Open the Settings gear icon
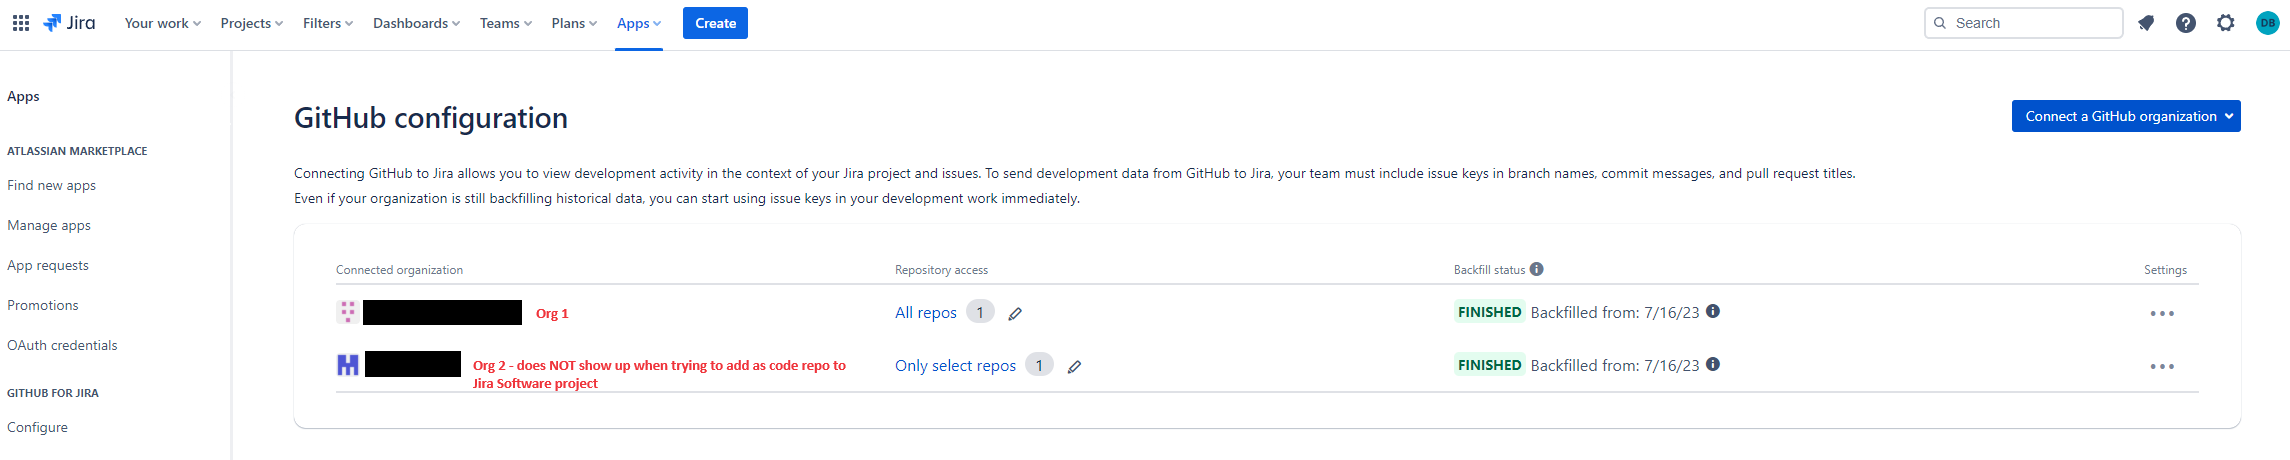 2226,23
